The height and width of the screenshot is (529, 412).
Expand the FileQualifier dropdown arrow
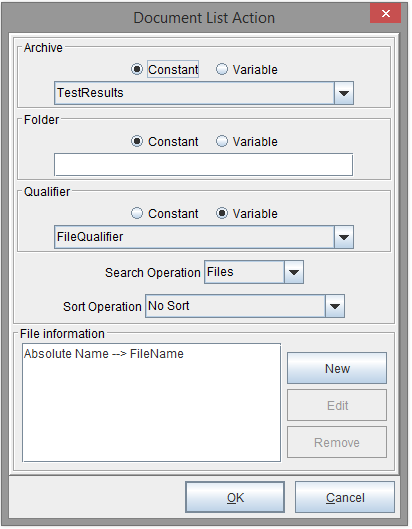coord(344,237)
